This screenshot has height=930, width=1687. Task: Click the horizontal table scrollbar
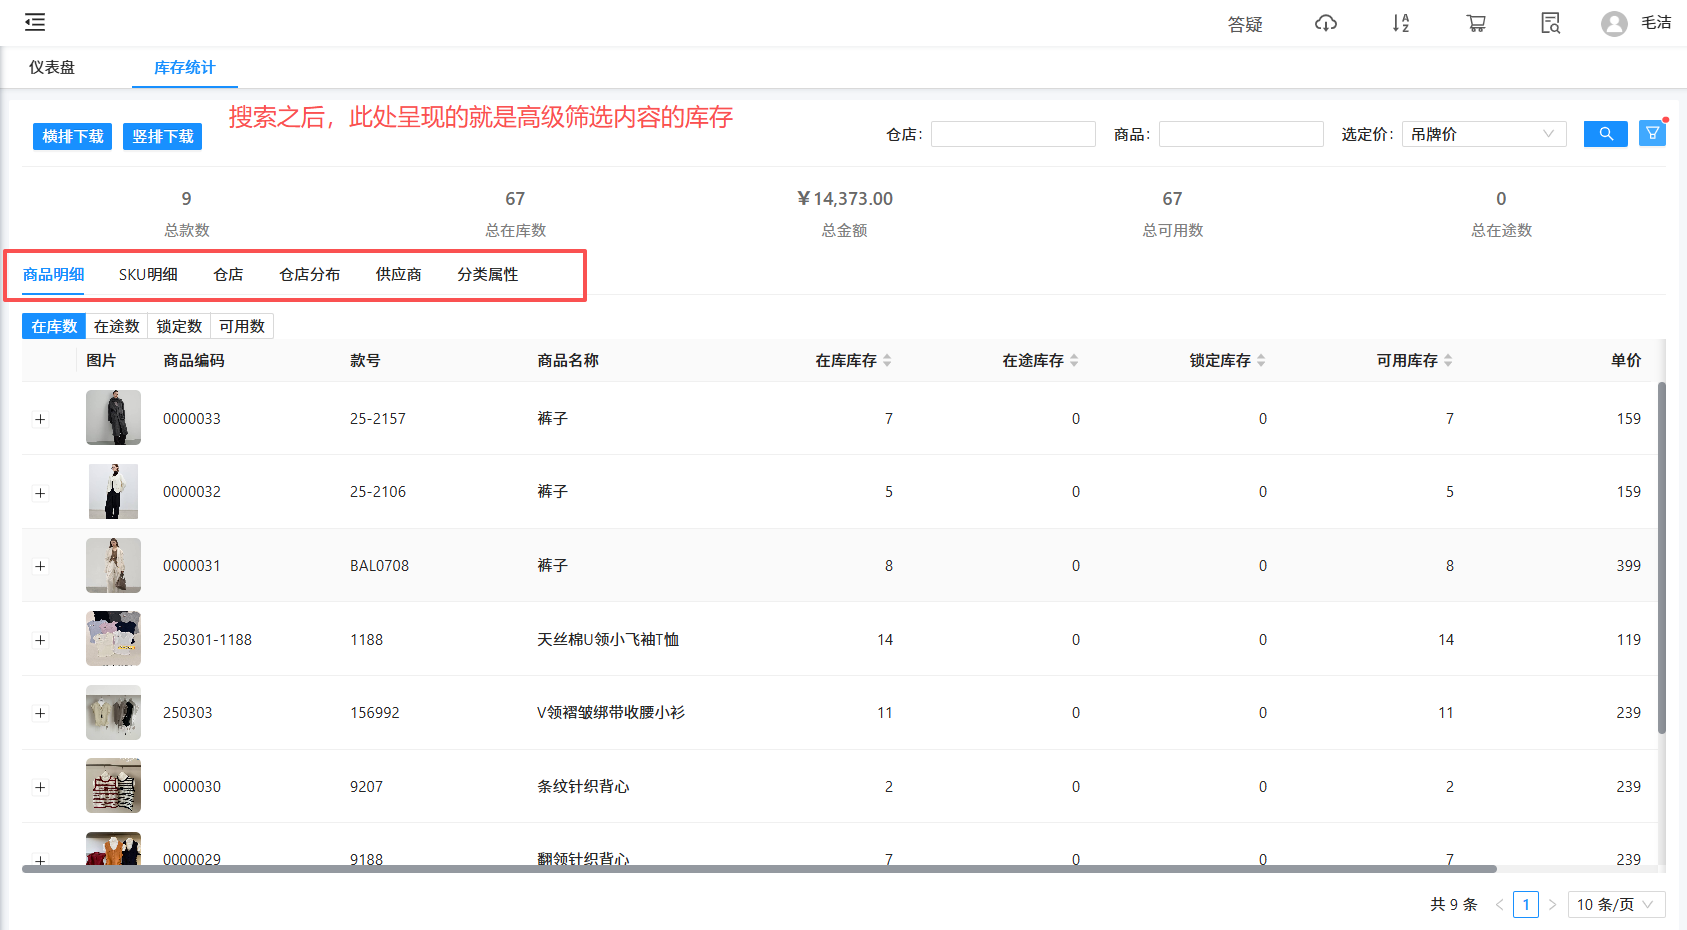click(759, 869)
